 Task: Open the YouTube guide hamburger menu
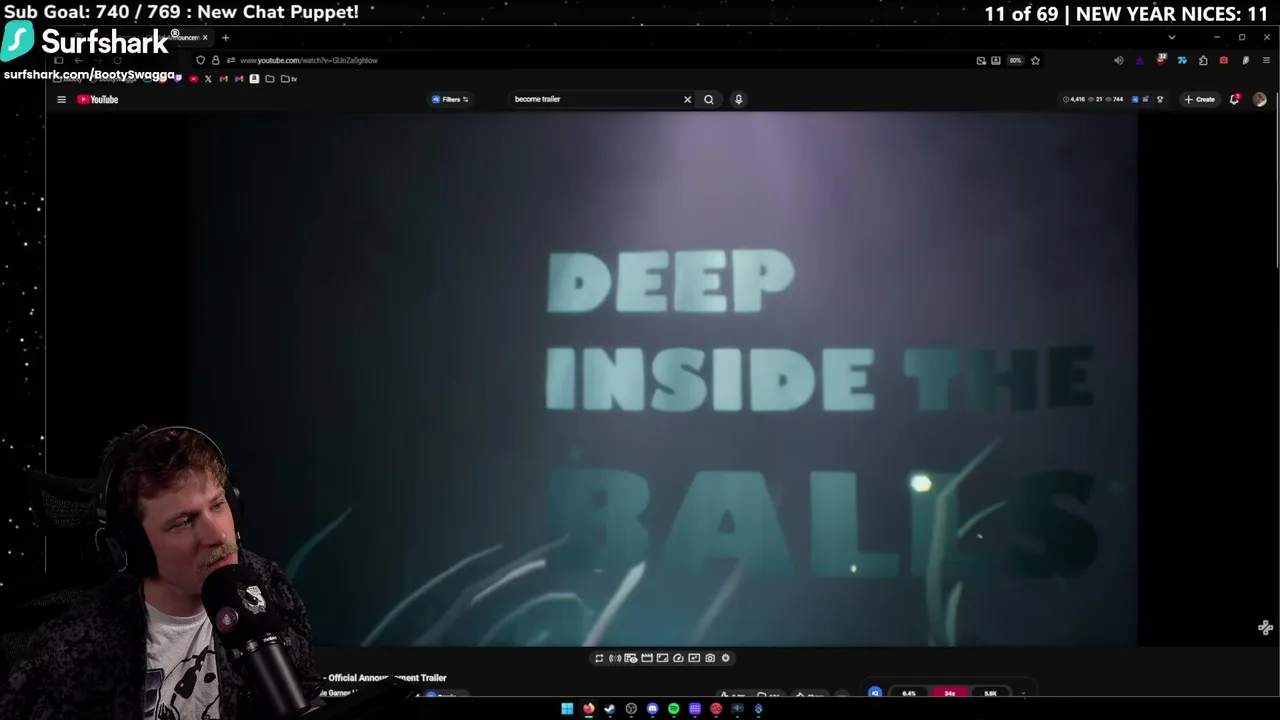pos(61,99)
